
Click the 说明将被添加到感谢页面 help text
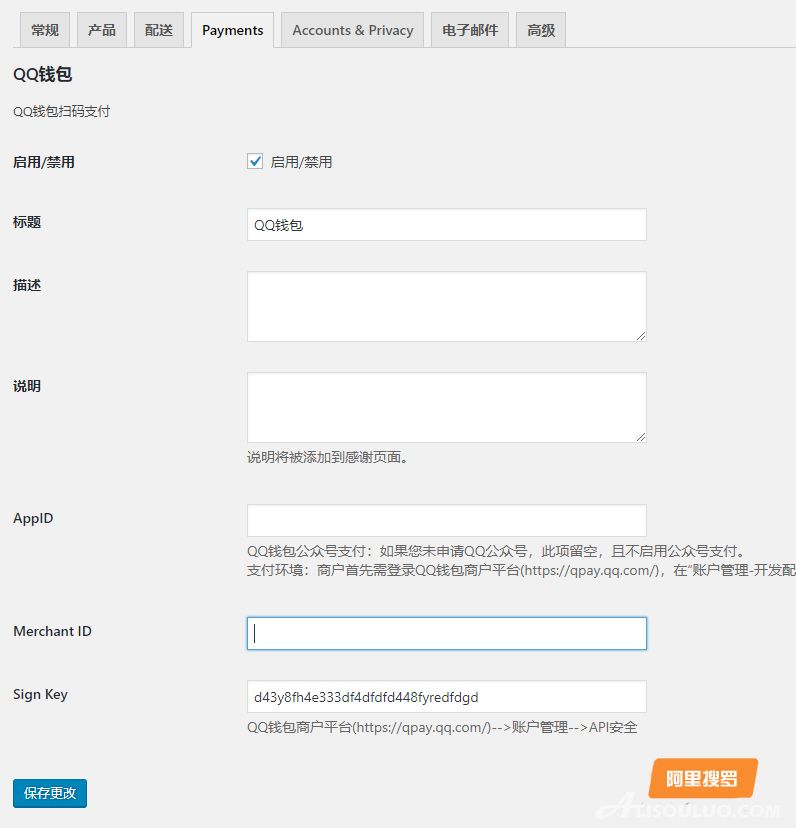pyautogui.click(x=328, y=457)
